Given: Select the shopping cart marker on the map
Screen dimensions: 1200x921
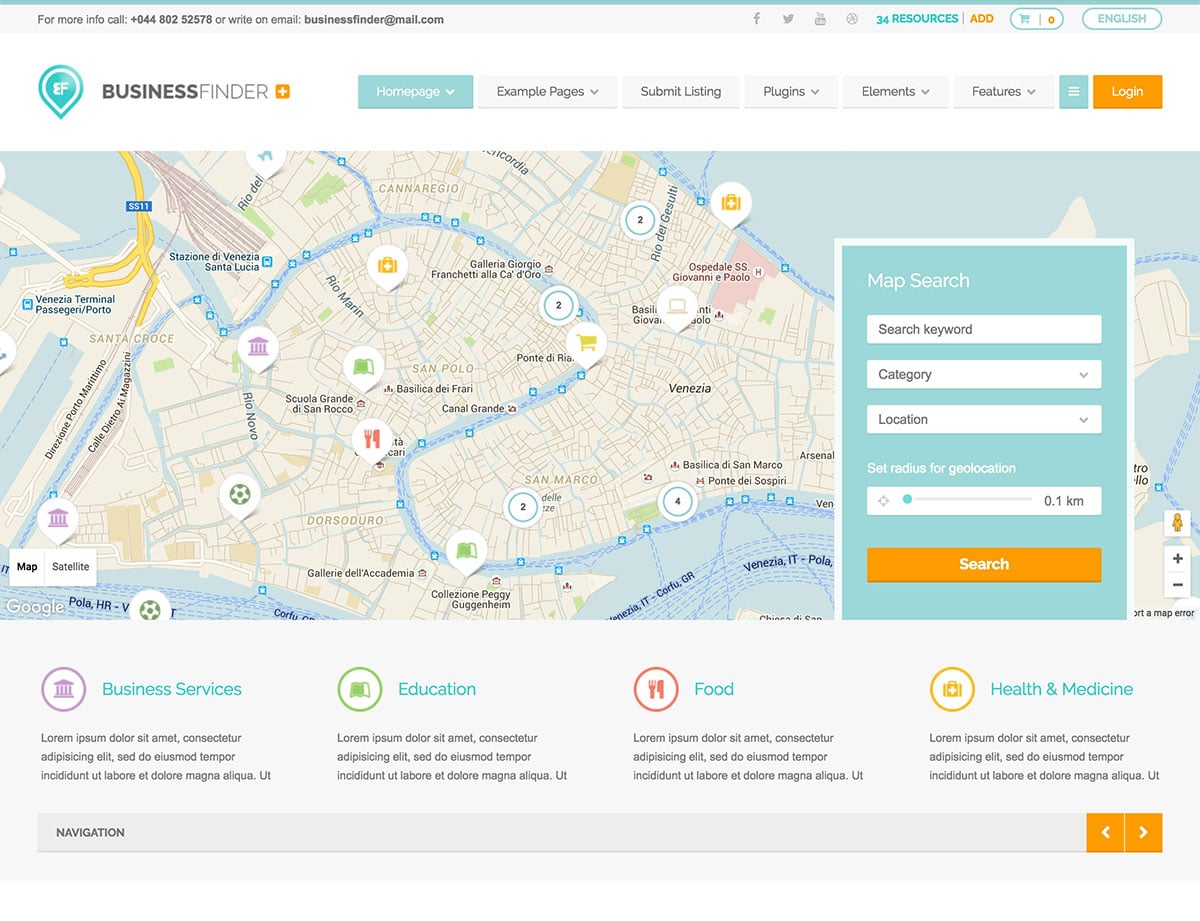Looking at the screenshot, I should 586,343.
